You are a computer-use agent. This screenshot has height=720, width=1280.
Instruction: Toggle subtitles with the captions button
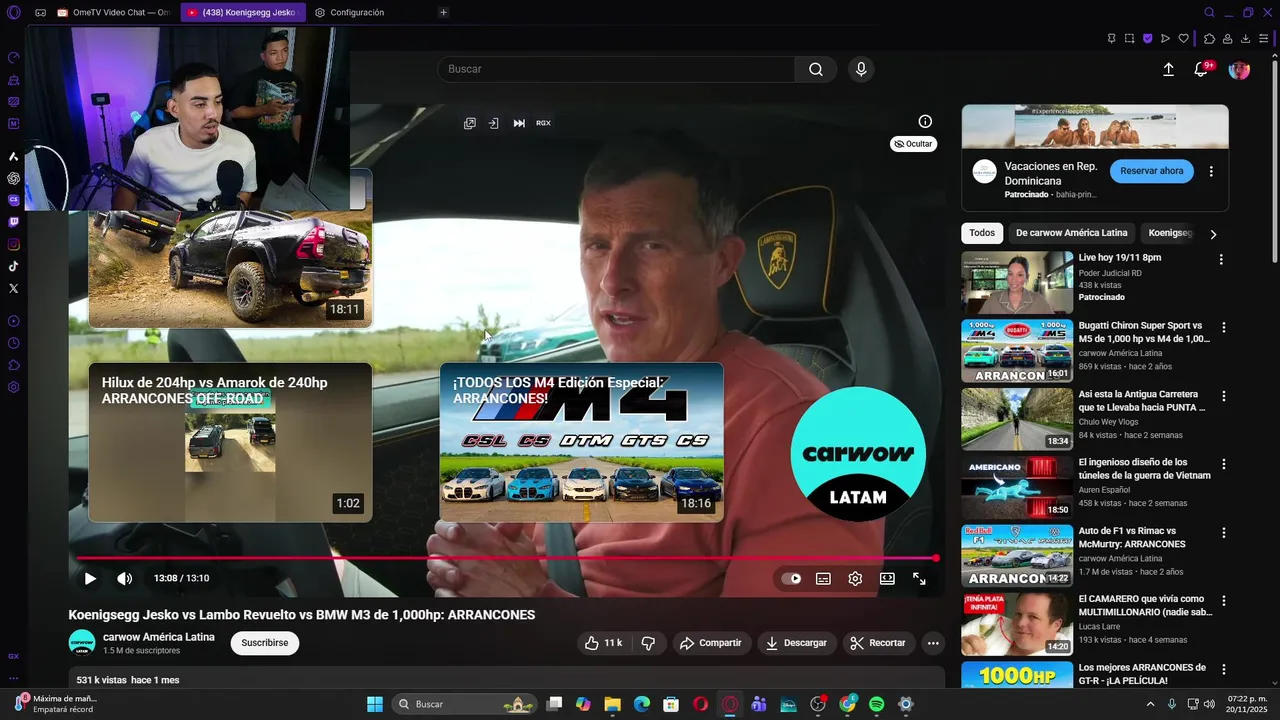tap(823, 578)
